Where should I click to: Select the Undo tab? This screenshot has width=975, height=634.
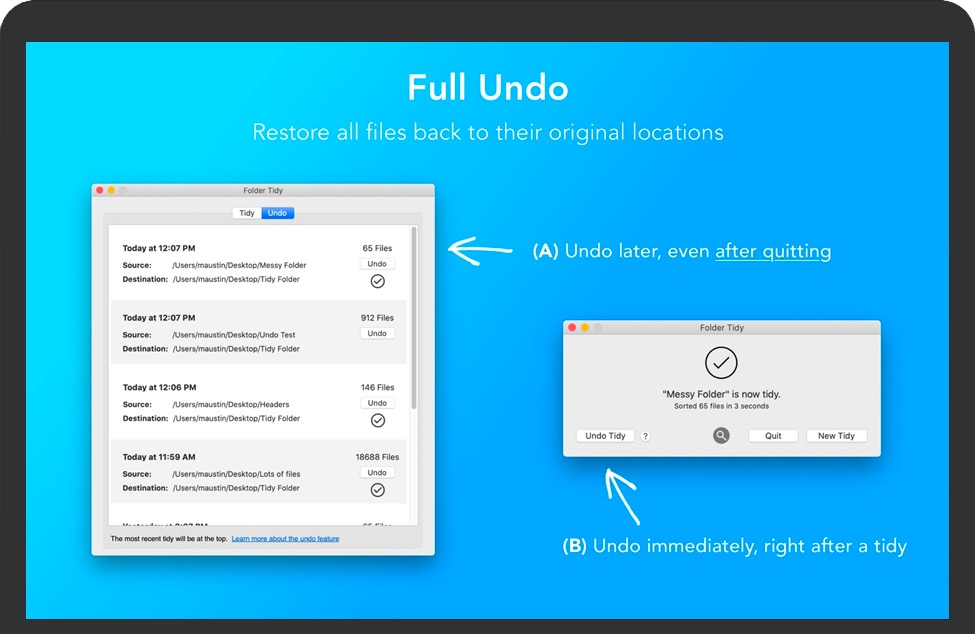pyautogui.click(x=277, y=213)
